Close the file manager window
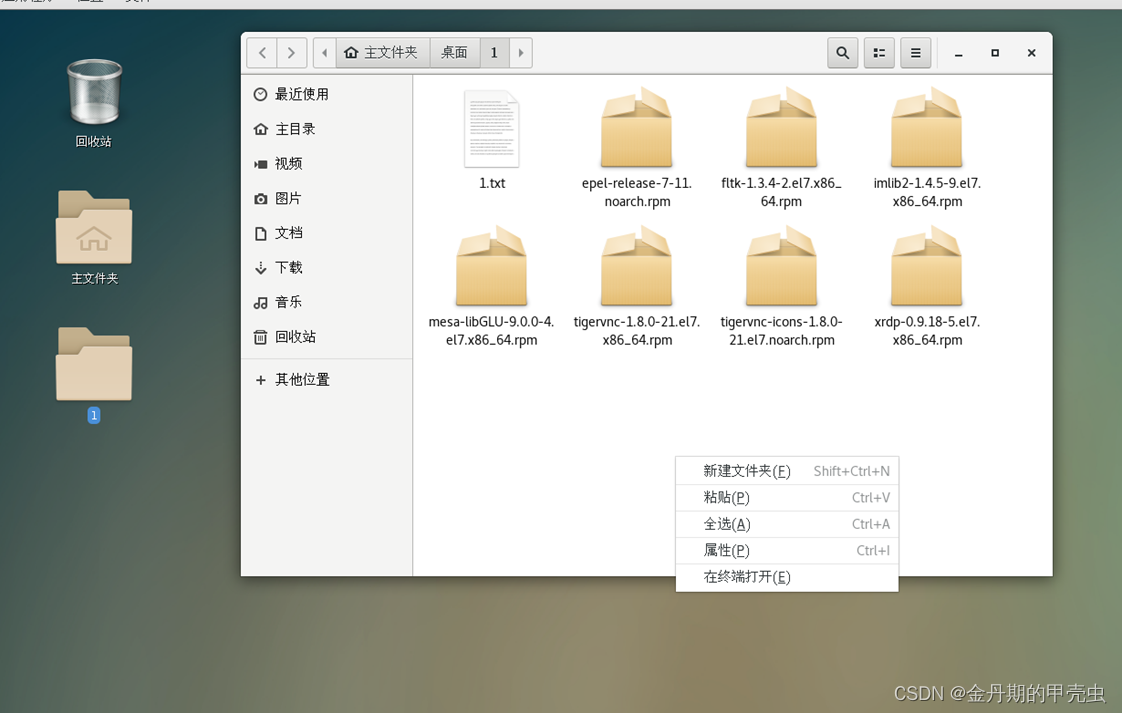This screenshot has width=1122, height=713. [x=1031, y=53]
